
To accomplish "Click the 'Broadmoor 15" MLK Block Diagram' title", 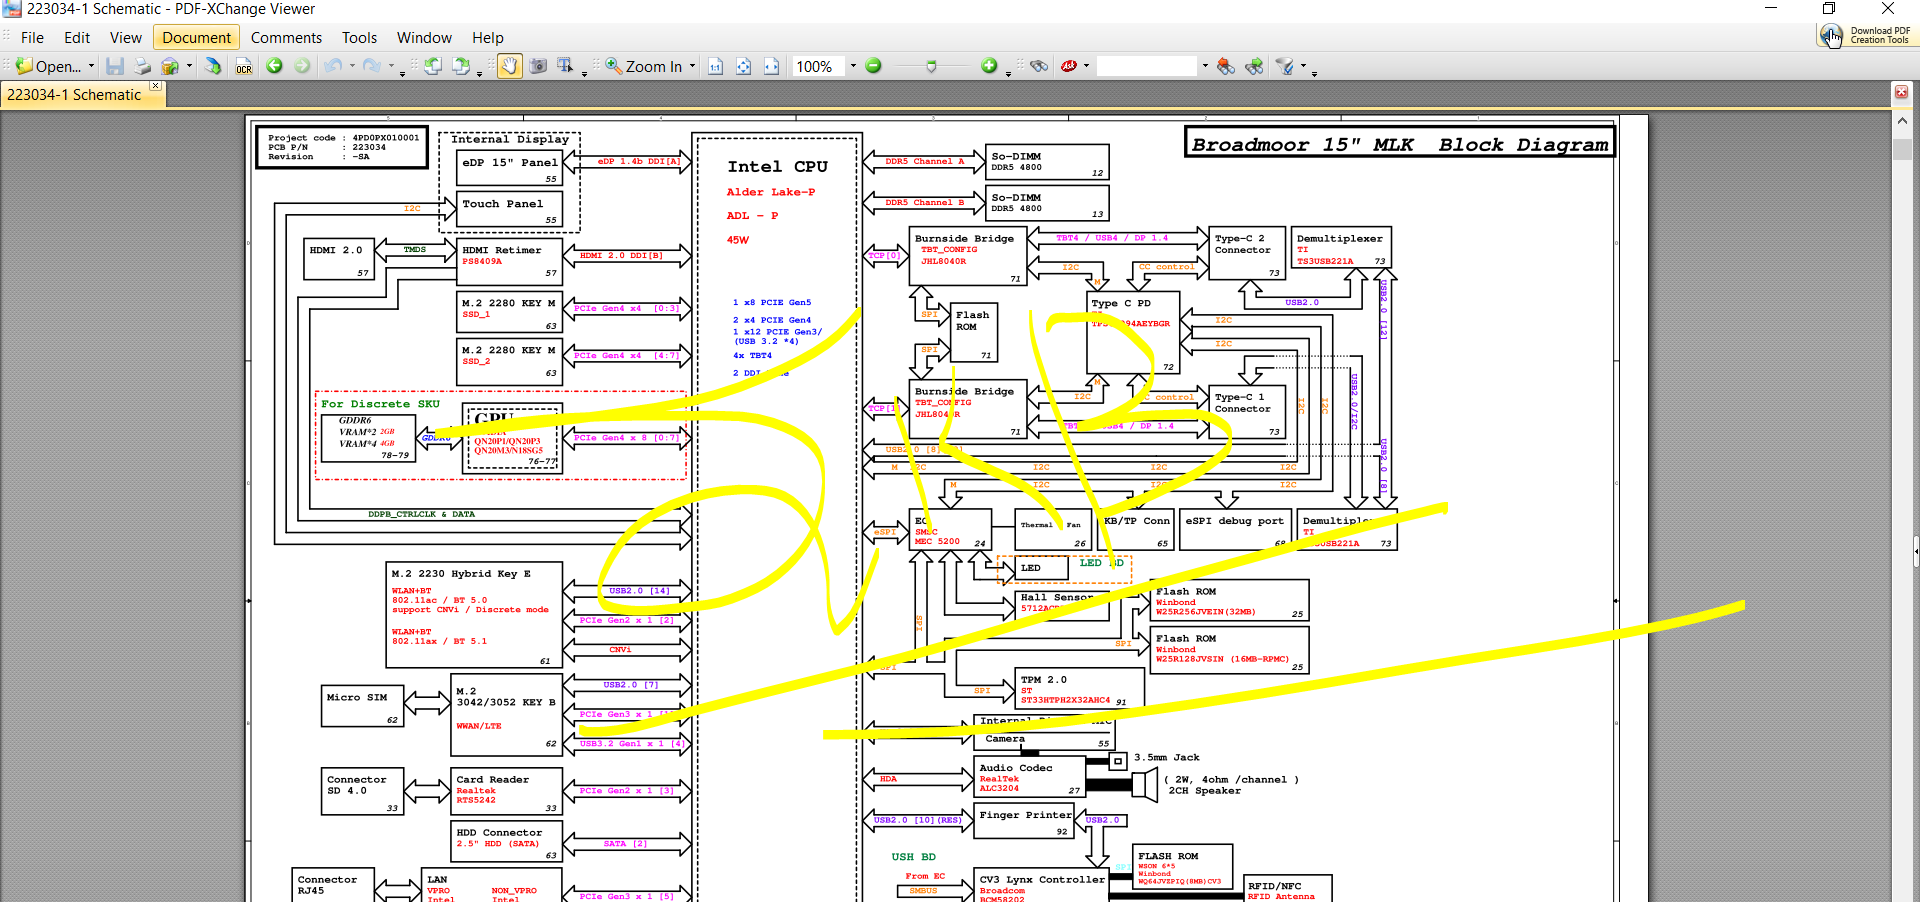I will pyautogui.click(x=1400, y=144).
